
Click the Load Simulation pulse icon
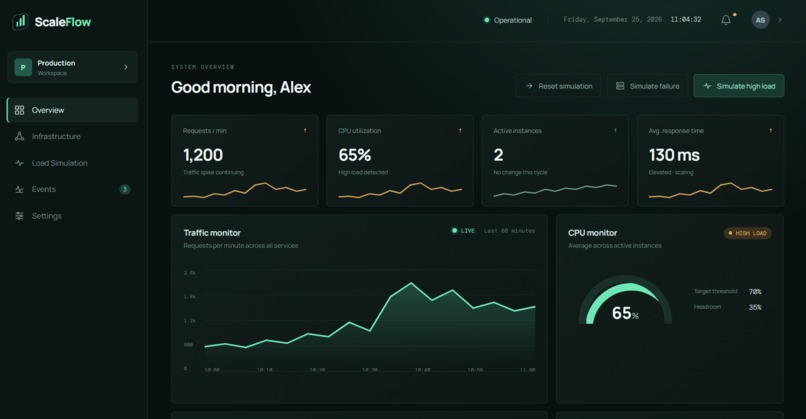20,163
